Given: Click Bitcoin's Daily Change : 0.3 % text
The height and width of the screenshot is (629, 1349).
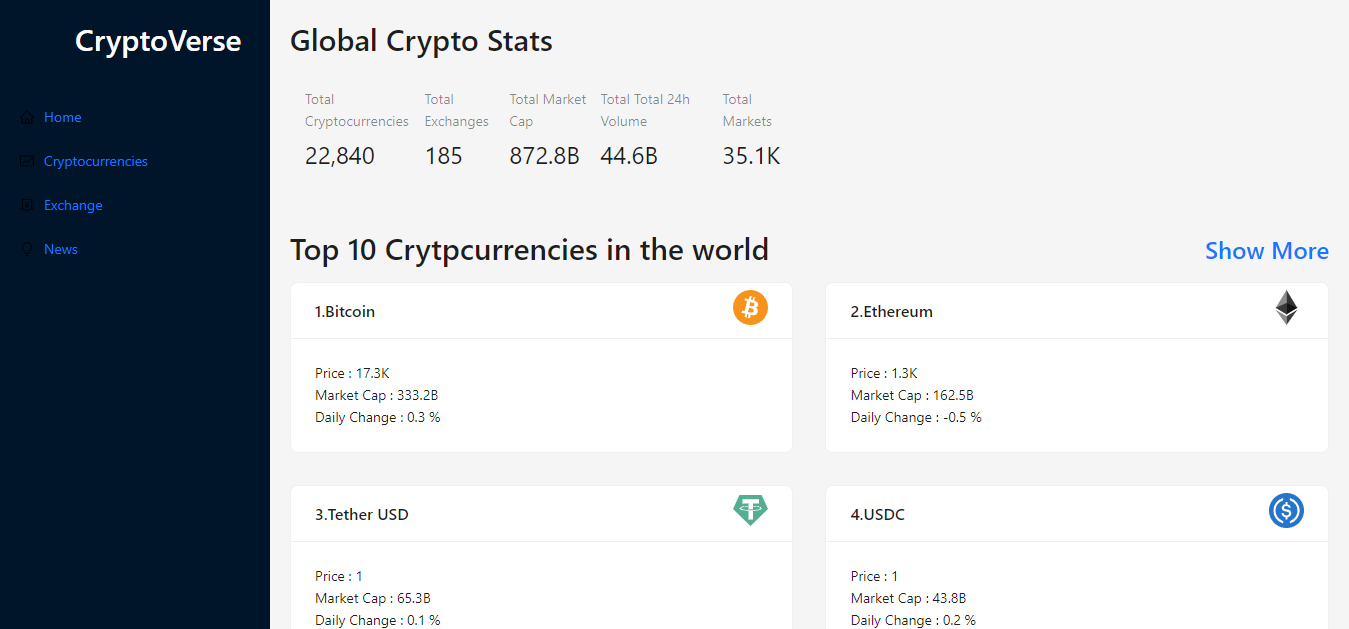Looking at the screenshot, I should (378, 418).
